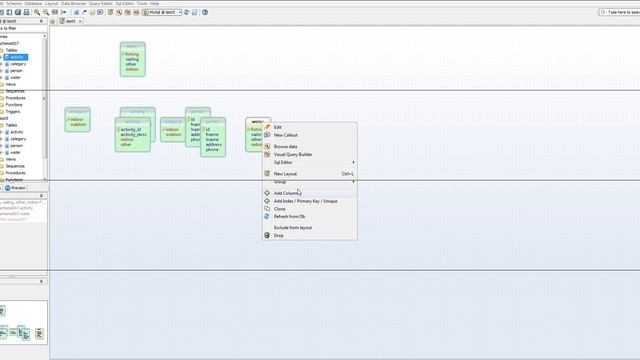Viewport: 640px width, 360px height.
Task: Select the highlighted activity table in the tree
Action: tap(16, 57)
